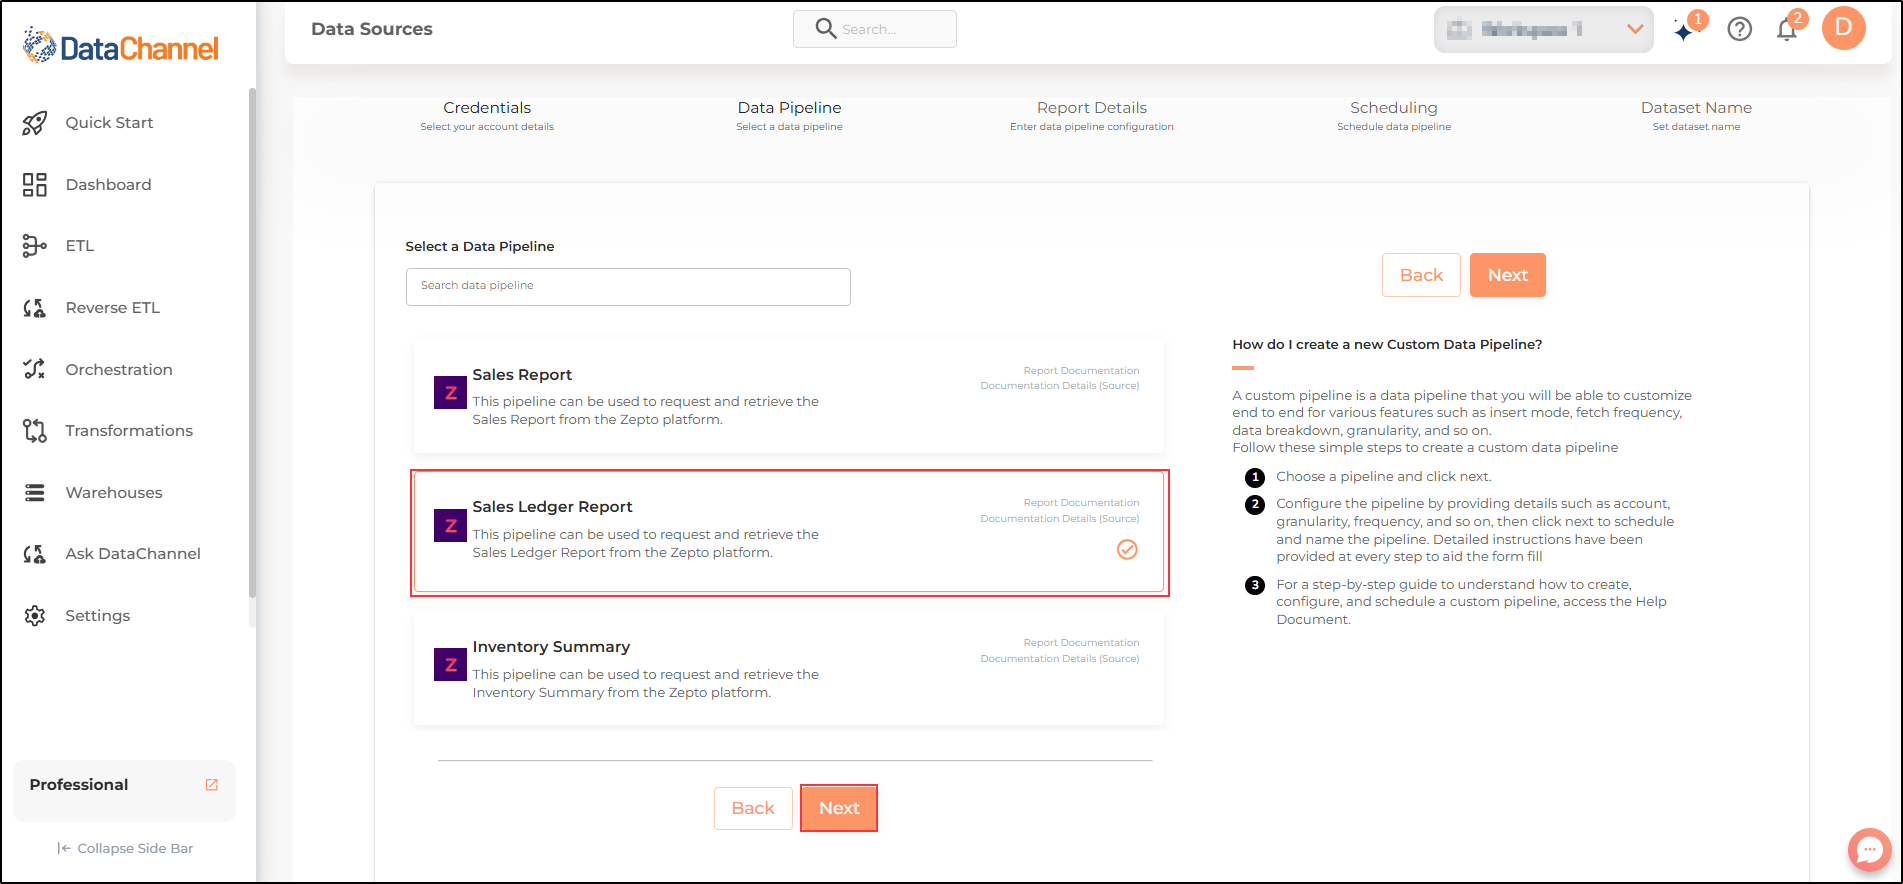Go to the Dataset Name step
1903x884 pixels.
click(x=1696, y=116)
